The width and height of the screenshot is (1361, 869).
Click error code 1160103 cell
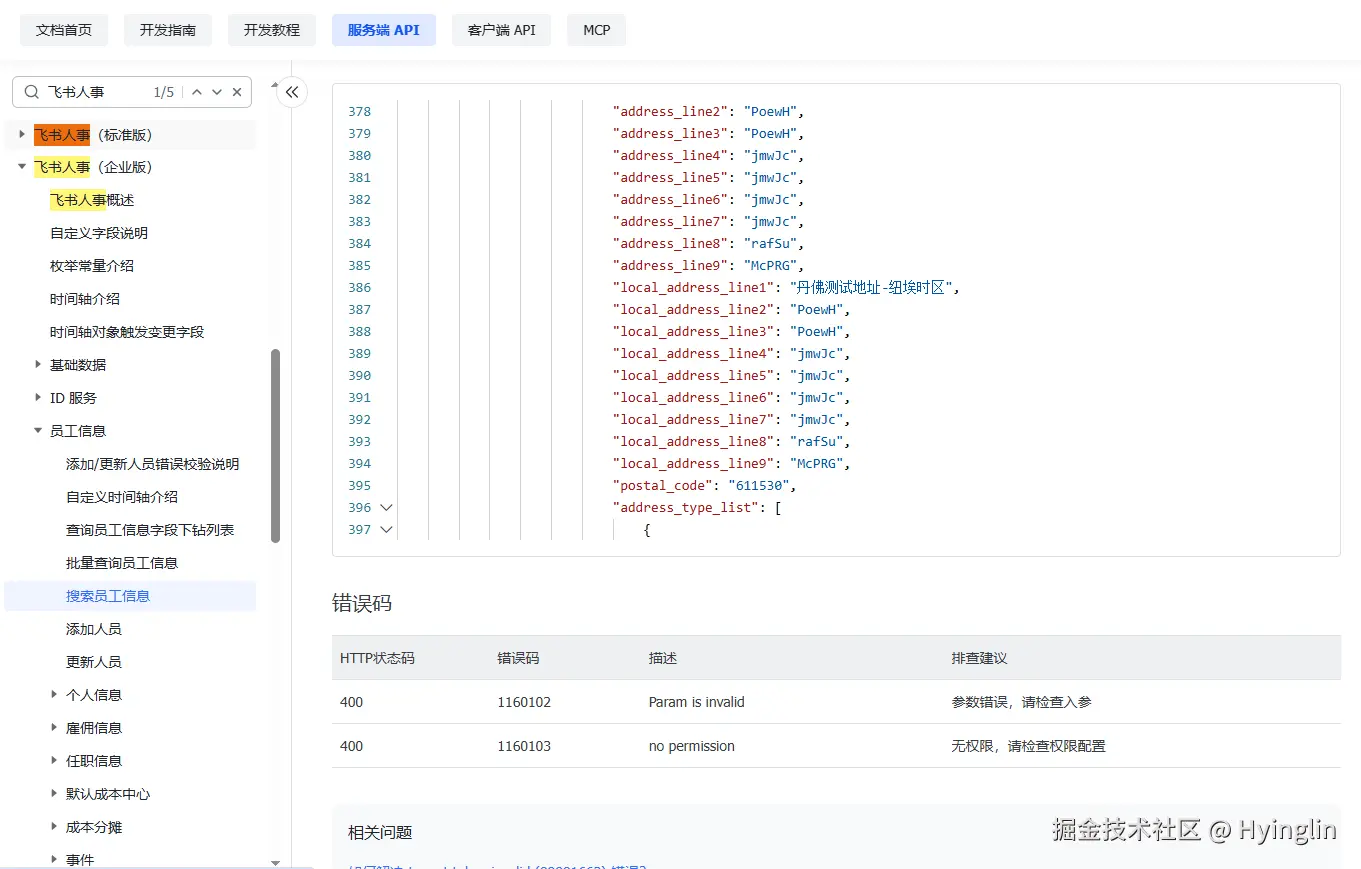[x=524, y=746]
